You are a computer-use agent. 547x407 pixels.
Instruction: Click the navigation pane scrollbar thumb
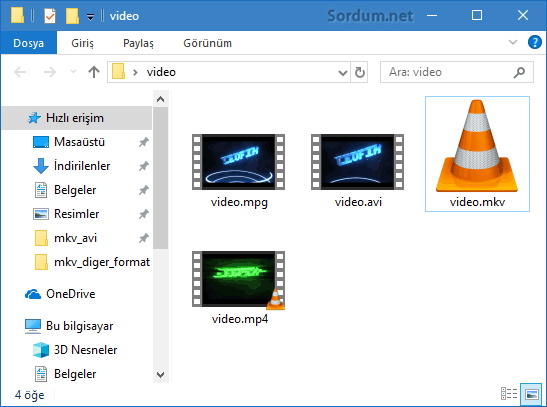160,178
